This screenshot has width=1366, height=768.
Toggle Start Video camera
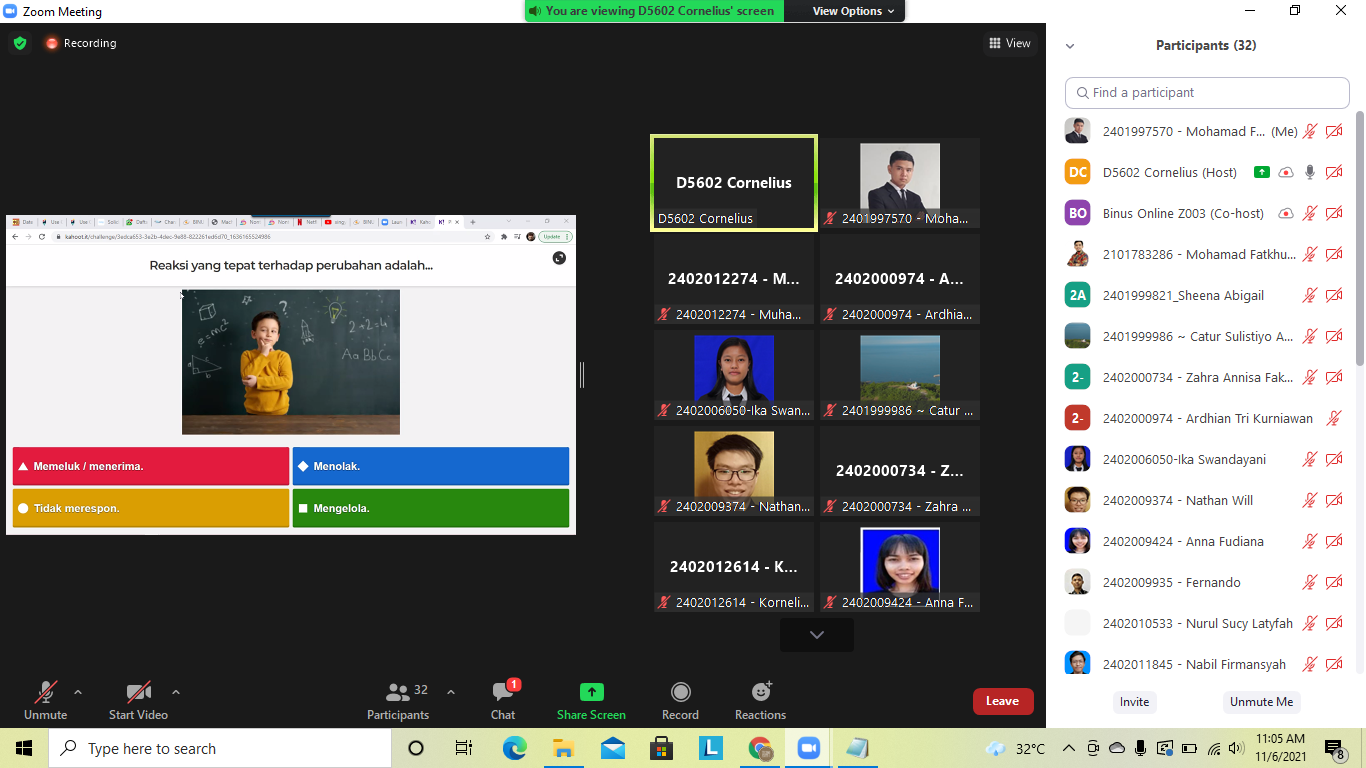pos(138,692)
